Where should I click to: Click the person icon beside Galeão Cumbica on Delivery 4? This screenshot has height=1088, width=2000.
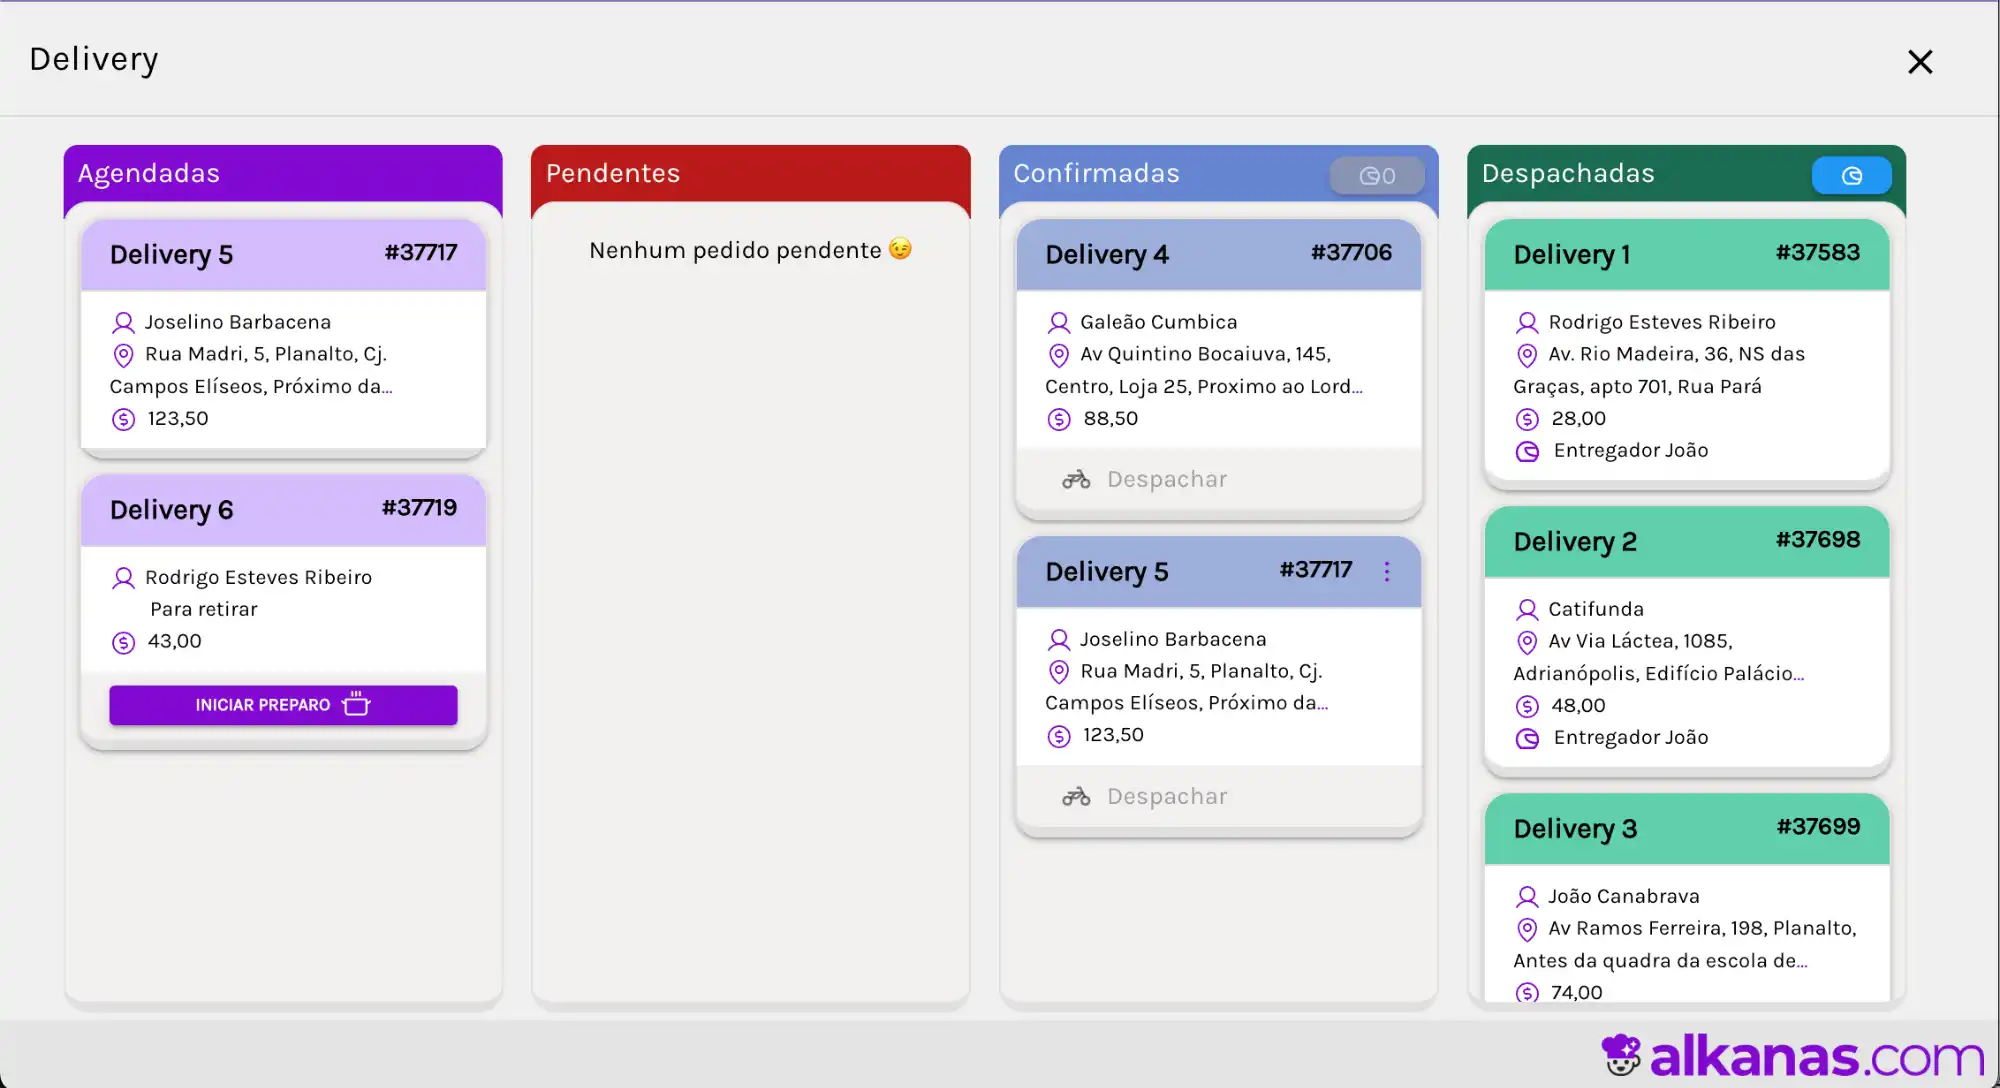(1058, 322)
